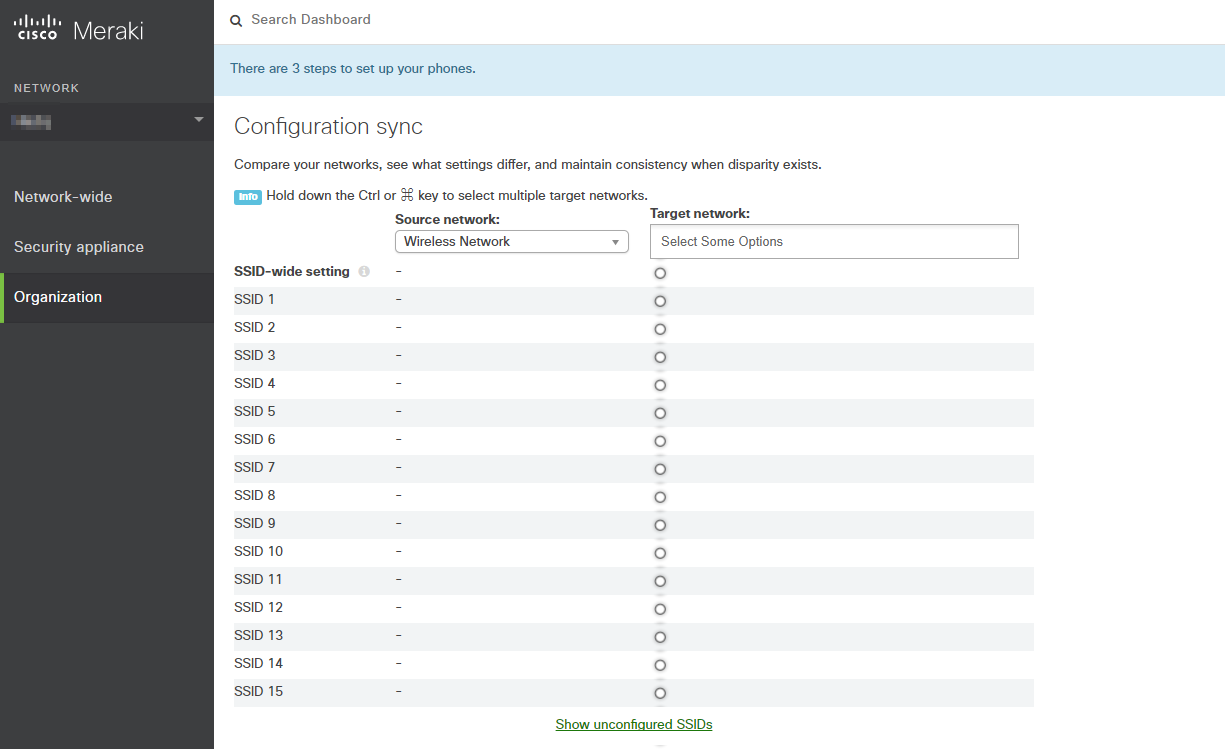Click the 'SSID 3' row label
This screenshot has height=749, width=1225.
[x=255, y=355]
